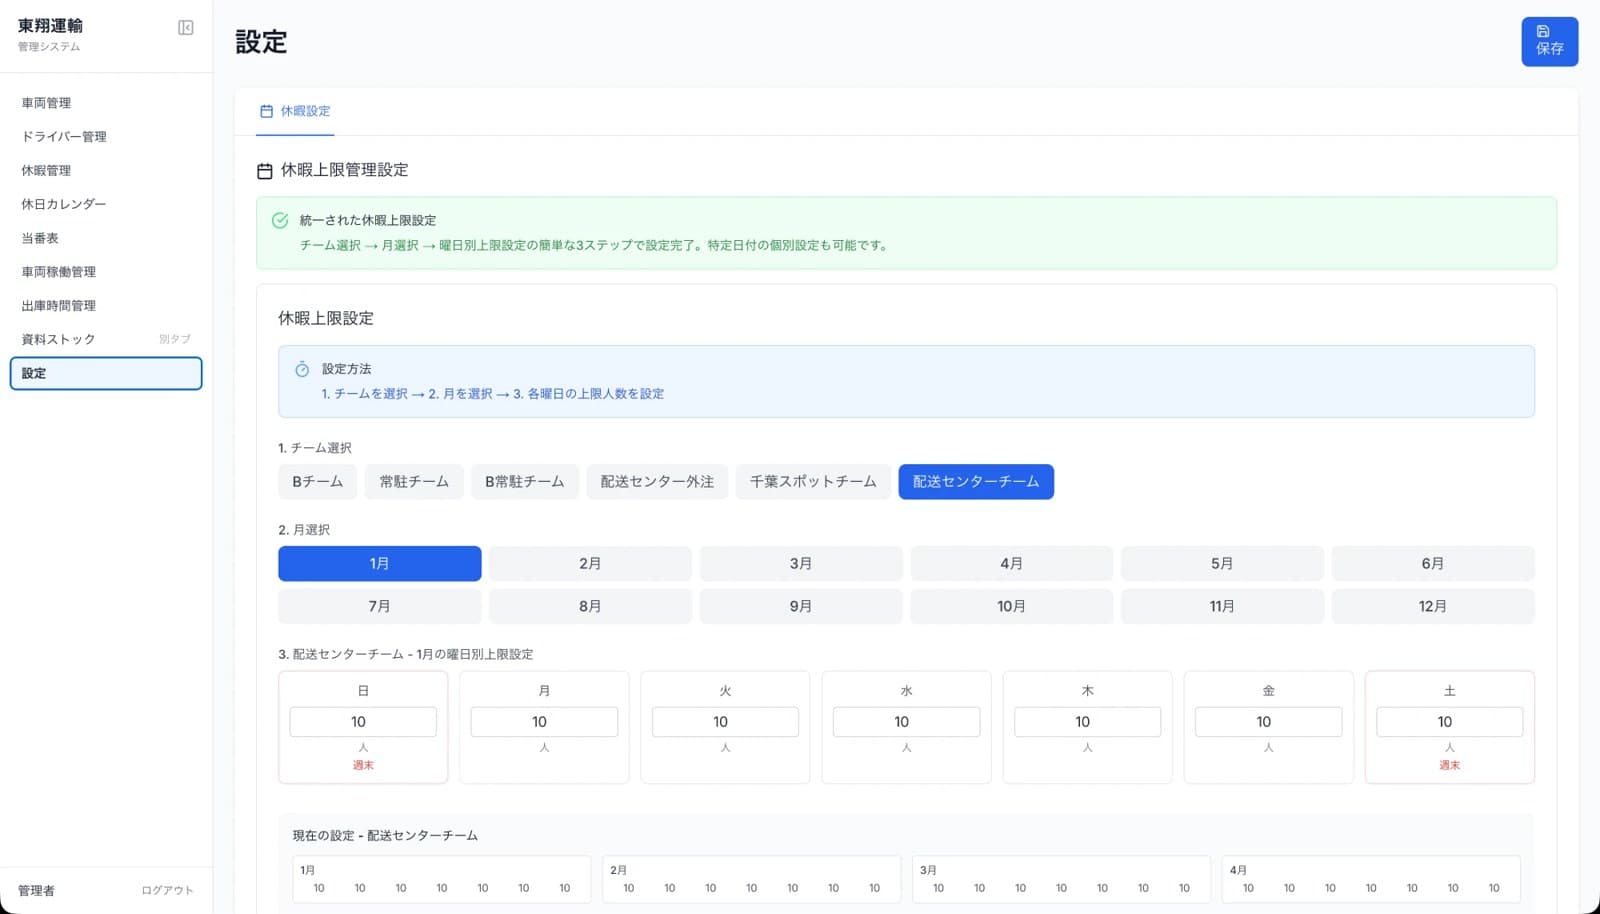Click the timer icon next to 設定方法
The image size is (1600, 914).
coord(302,369)
